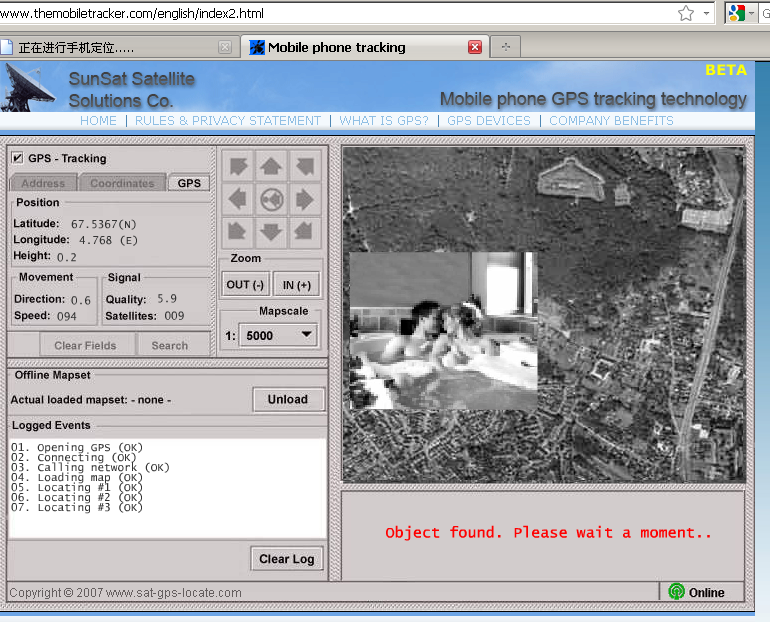The width and height of the screenshot is (770, 622).
Task: Zoom out with OUT (-) button
Action: 245,285
